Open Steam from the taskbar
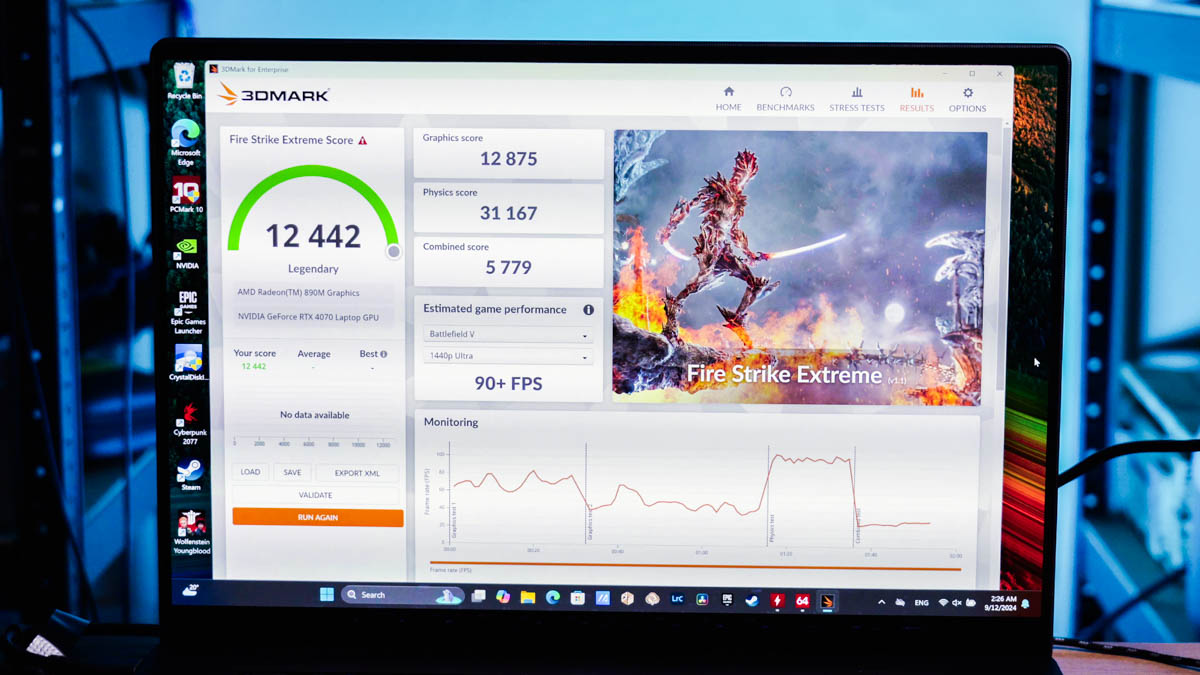Screen dimensions: 1200x675 (x=752, y=600)
